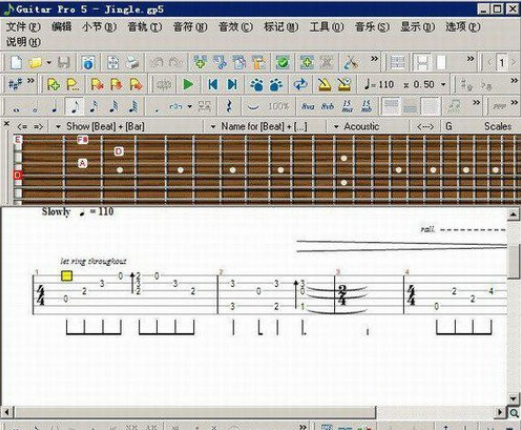Open the Name for [Beat] dropdown

point(259,127)
